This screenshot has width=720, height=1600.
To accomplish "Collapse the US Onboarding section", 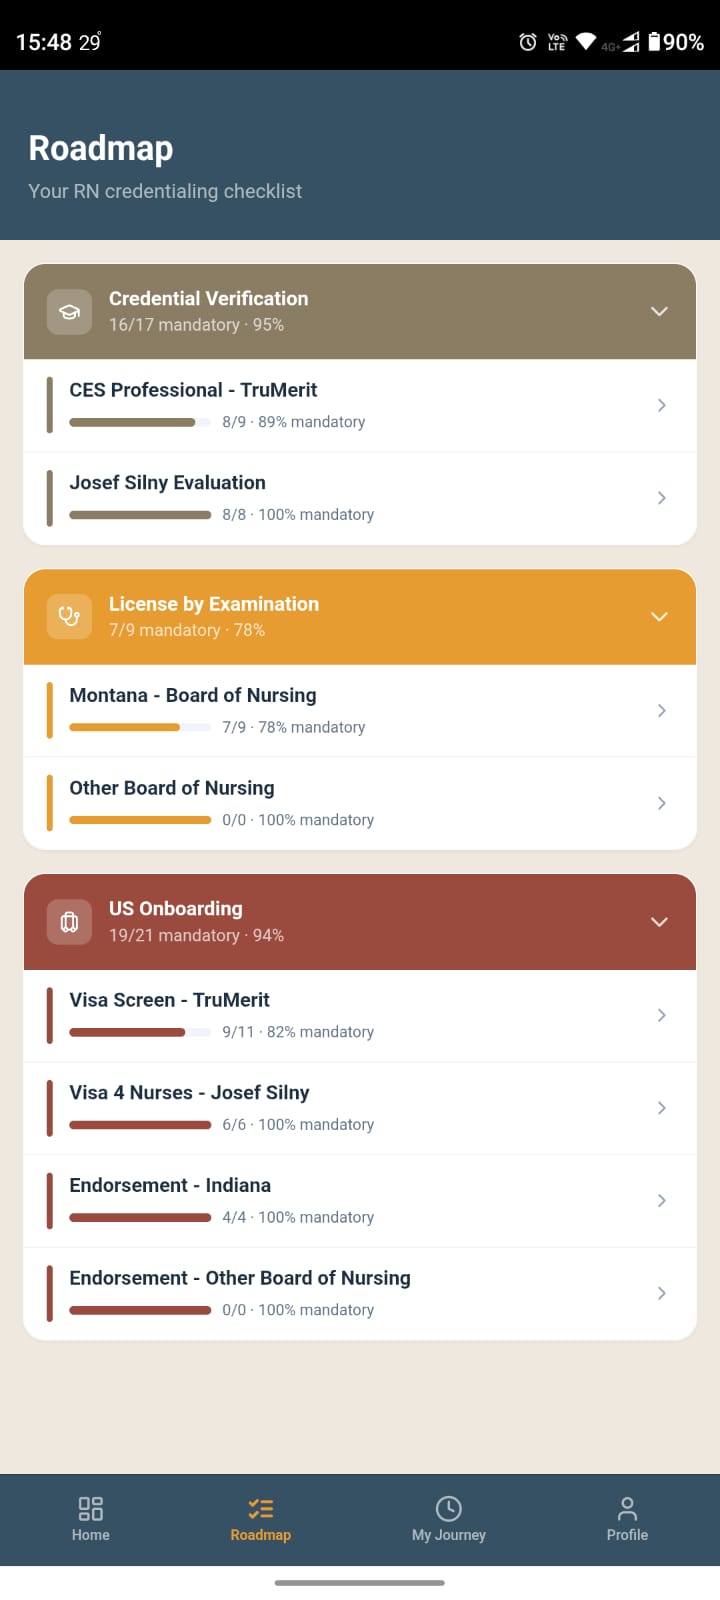I will coord(659,922).
